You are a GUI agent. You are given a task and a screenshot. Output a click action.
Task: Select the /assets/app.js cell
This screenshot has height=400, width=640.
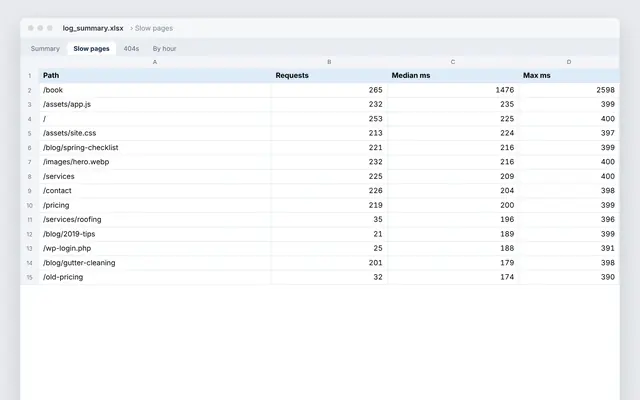click(155, 104)
